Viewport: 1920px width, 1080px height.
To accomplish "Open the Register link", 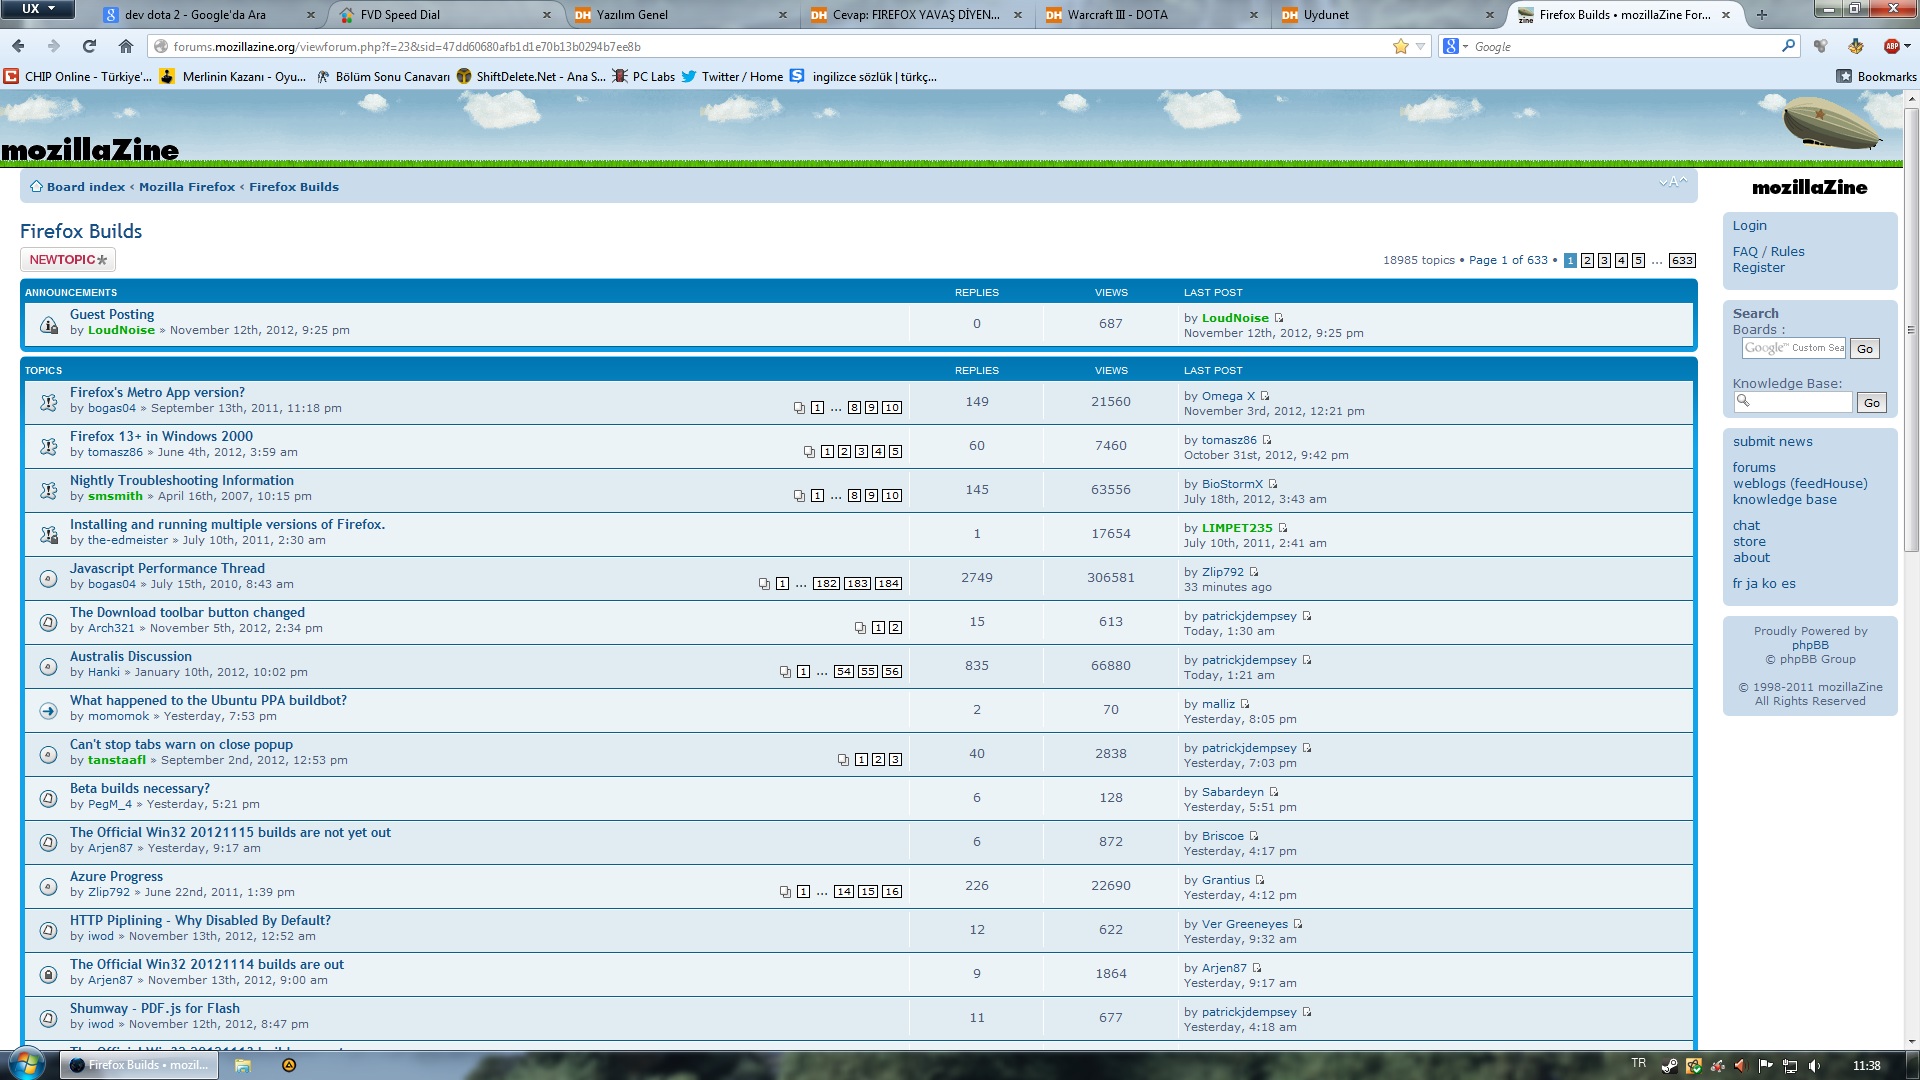I will tap(1759, 268).
